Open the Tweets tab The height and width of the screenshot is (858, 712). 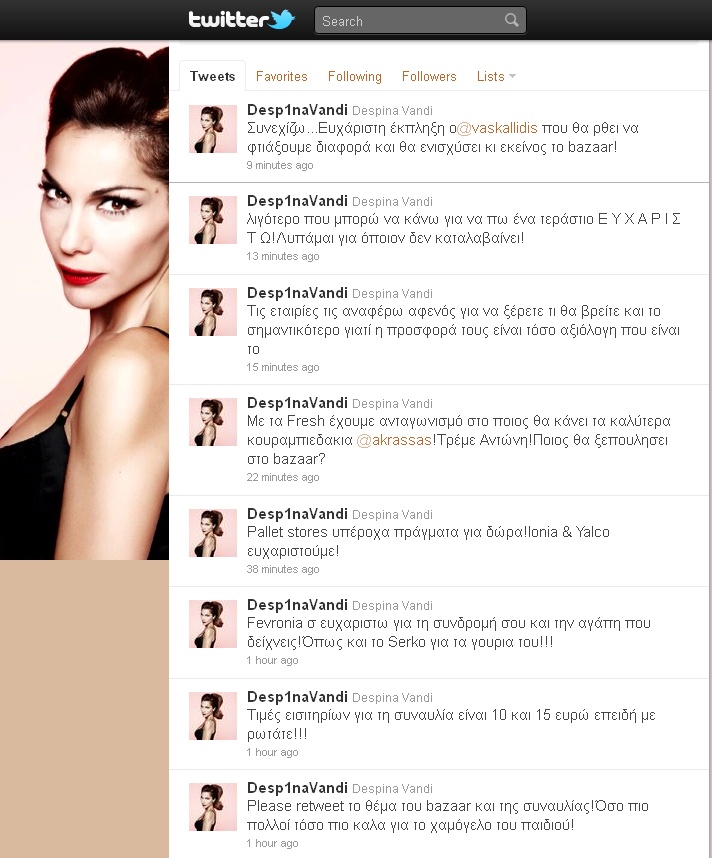click(x=212, y=76)
